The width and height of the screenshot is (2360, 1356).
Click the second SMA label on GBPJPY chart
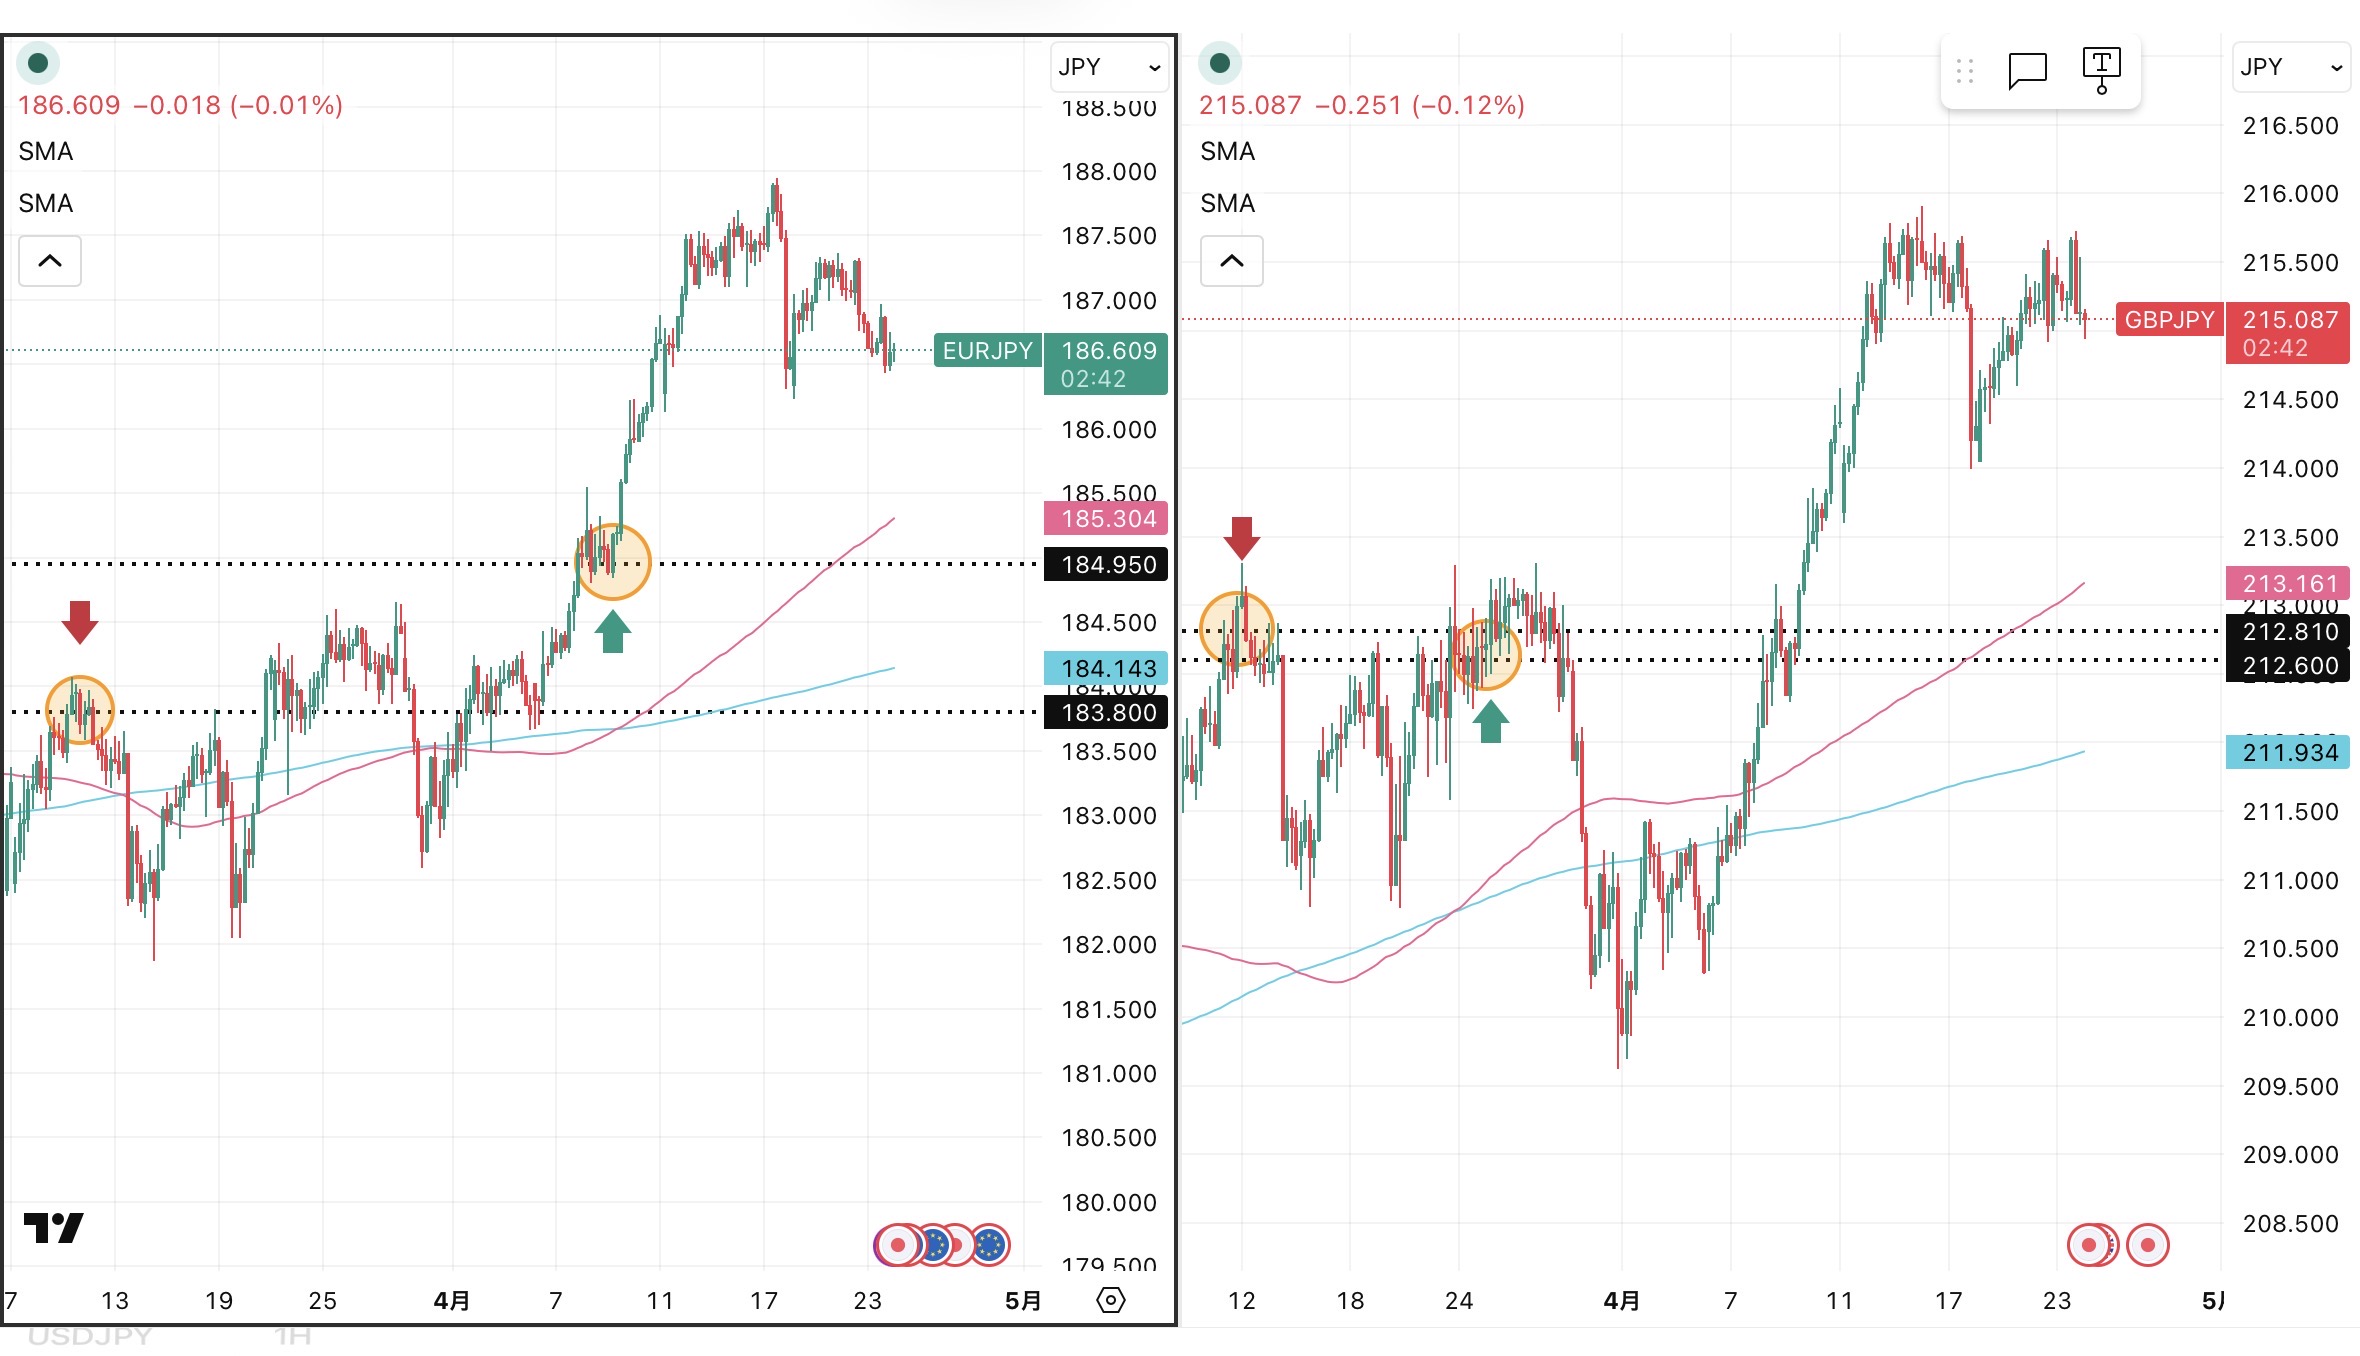pyautogui.click(x=1227, y=203)
